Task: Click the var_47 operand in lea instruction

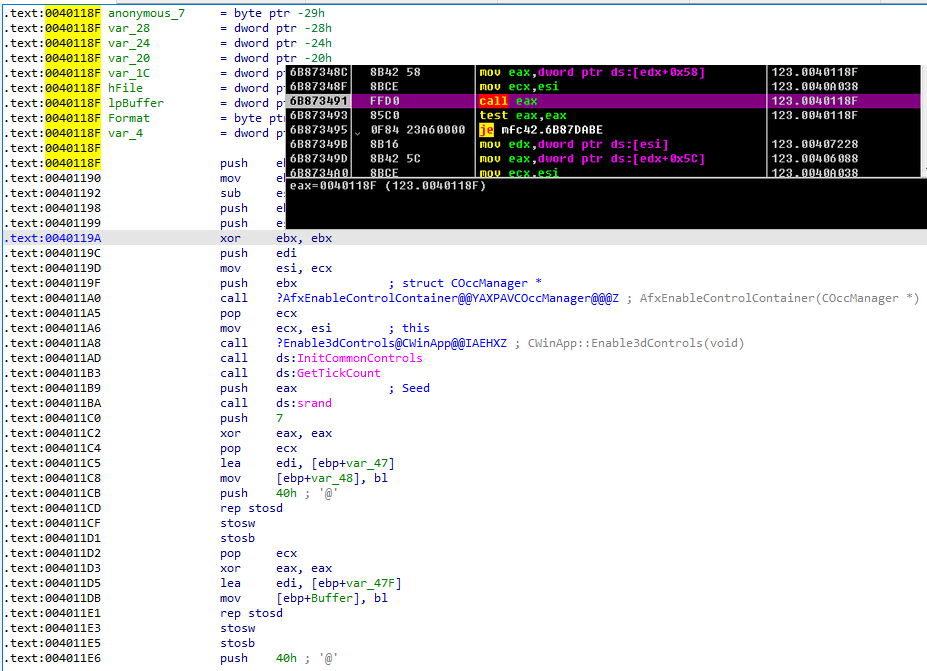Action: (x=367, y=463)
